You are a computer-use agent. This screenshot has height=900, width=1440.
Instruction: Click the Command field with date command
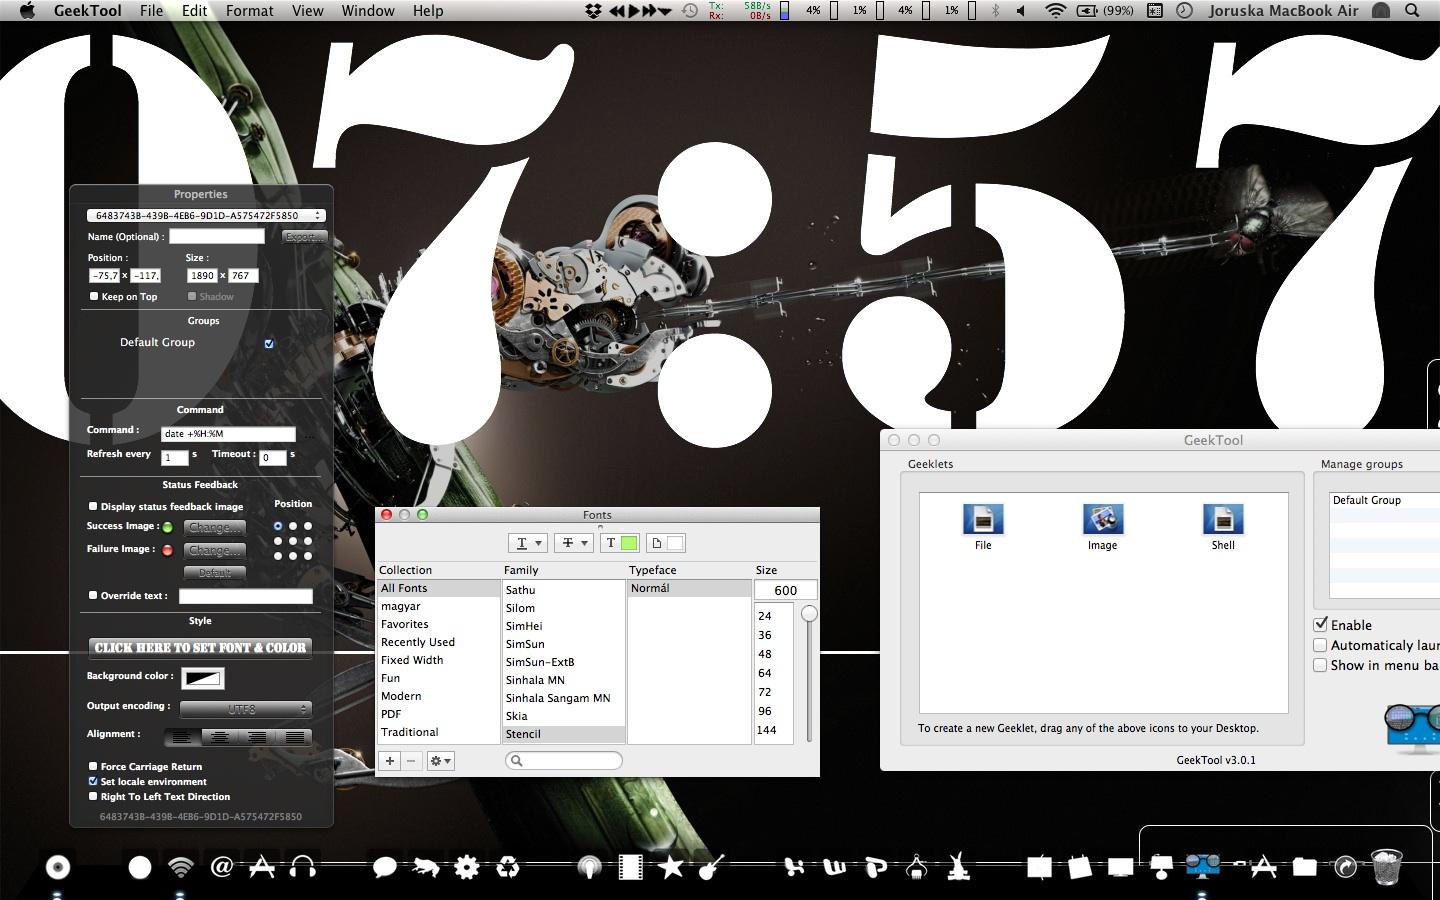(228, 434)
